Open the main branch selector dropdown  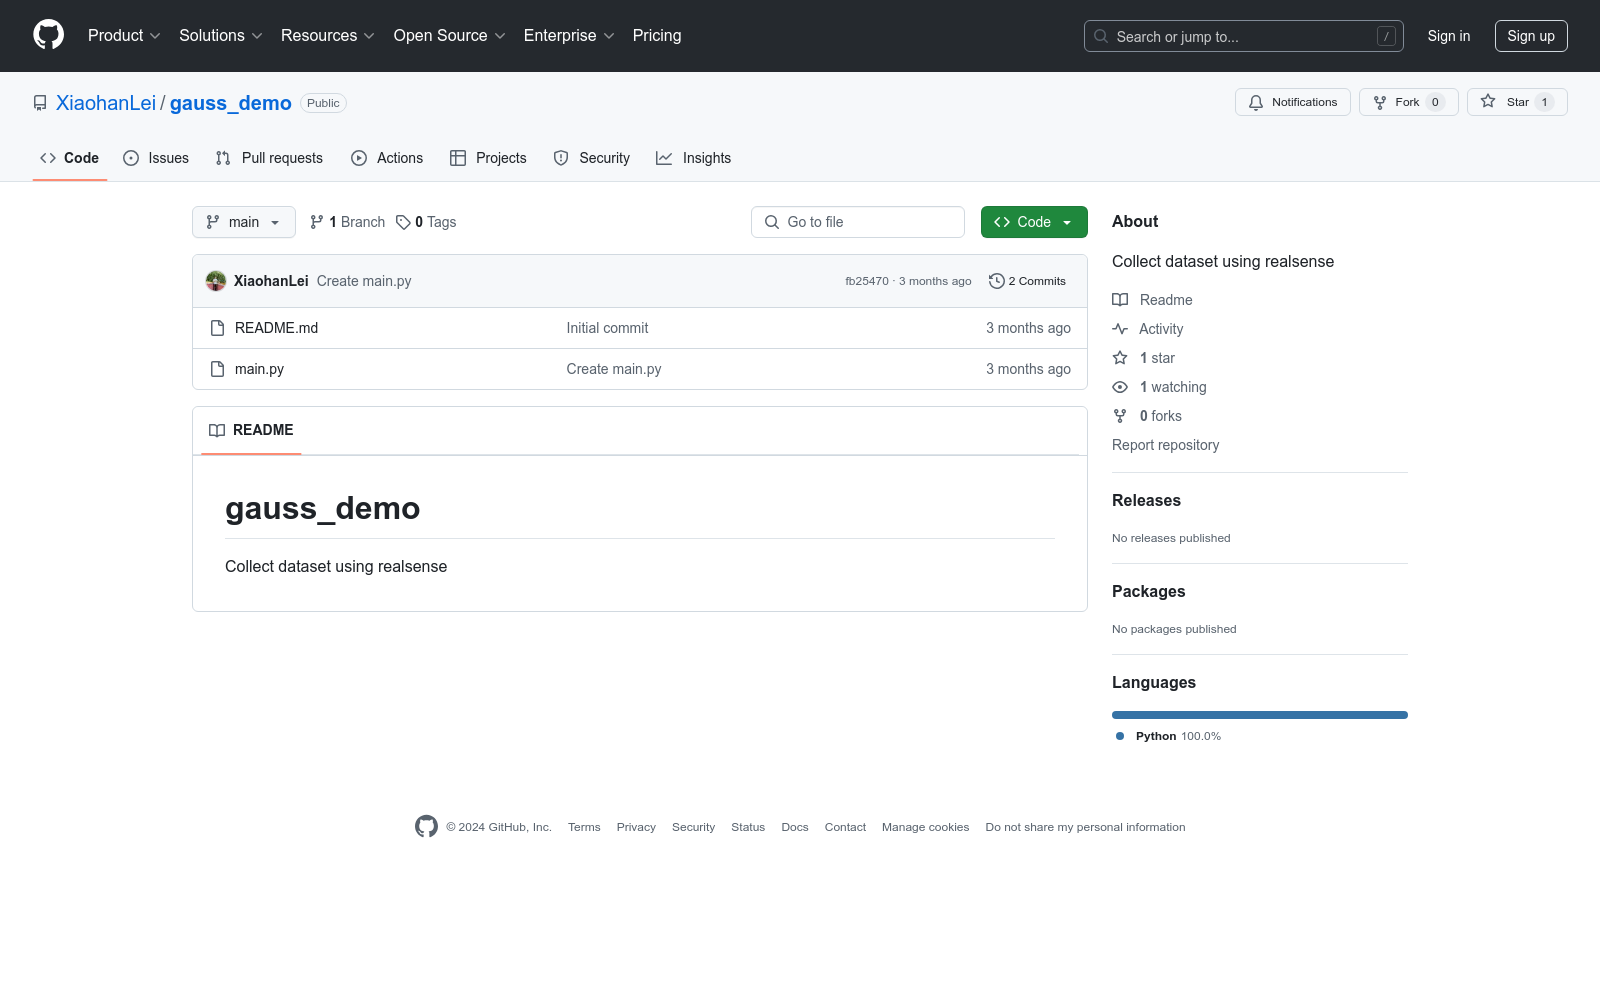pyautogui.click(x=244, y=222)
